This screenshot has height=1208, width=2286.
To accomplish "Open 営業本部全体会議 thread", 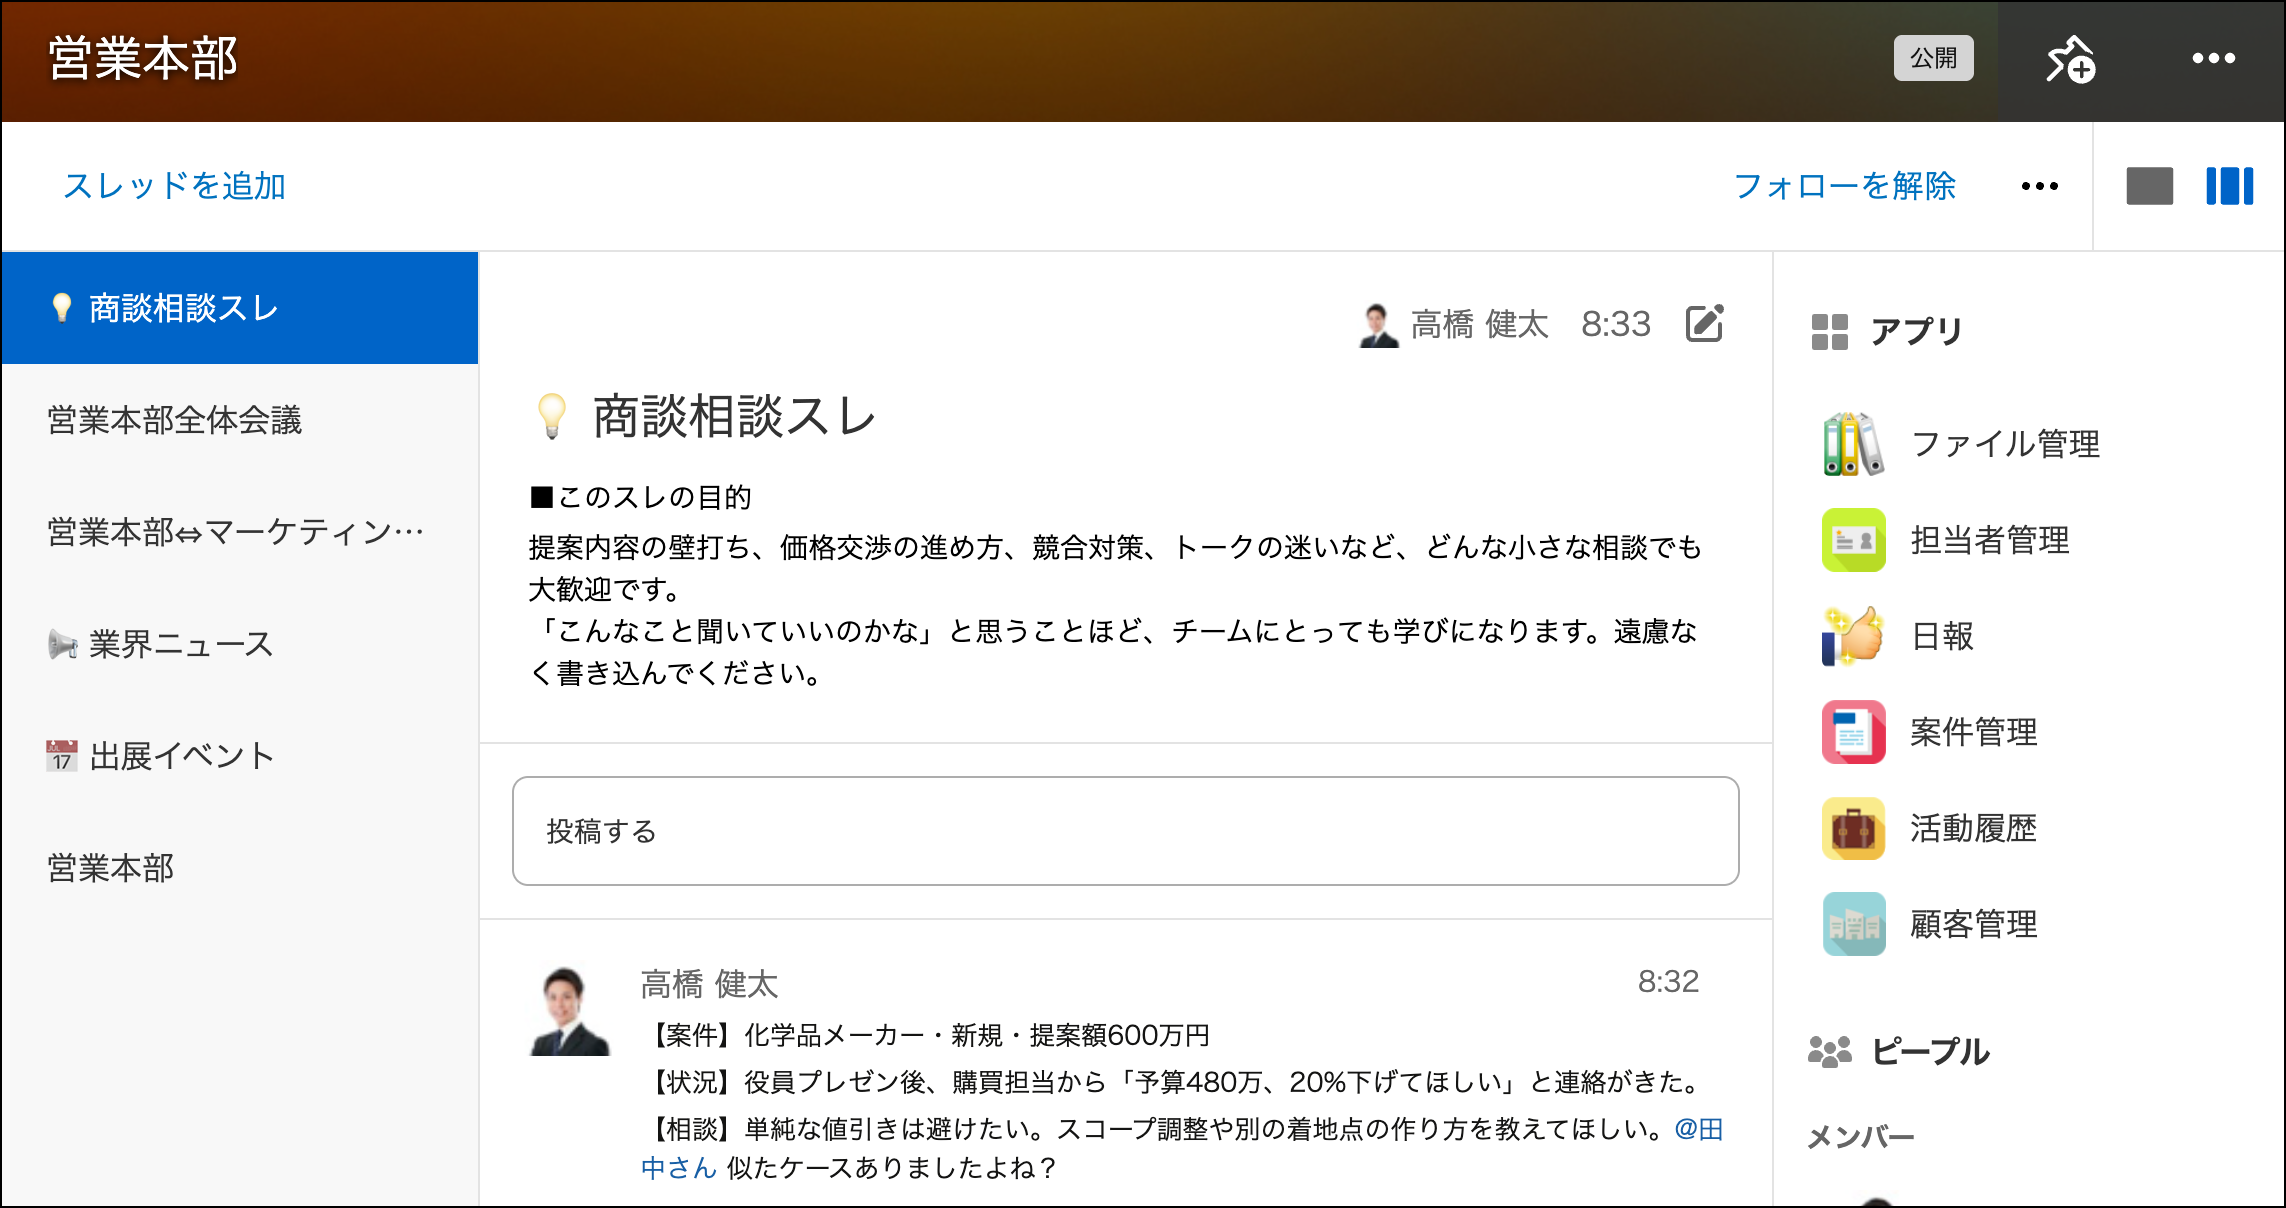I will coord(240,420).
